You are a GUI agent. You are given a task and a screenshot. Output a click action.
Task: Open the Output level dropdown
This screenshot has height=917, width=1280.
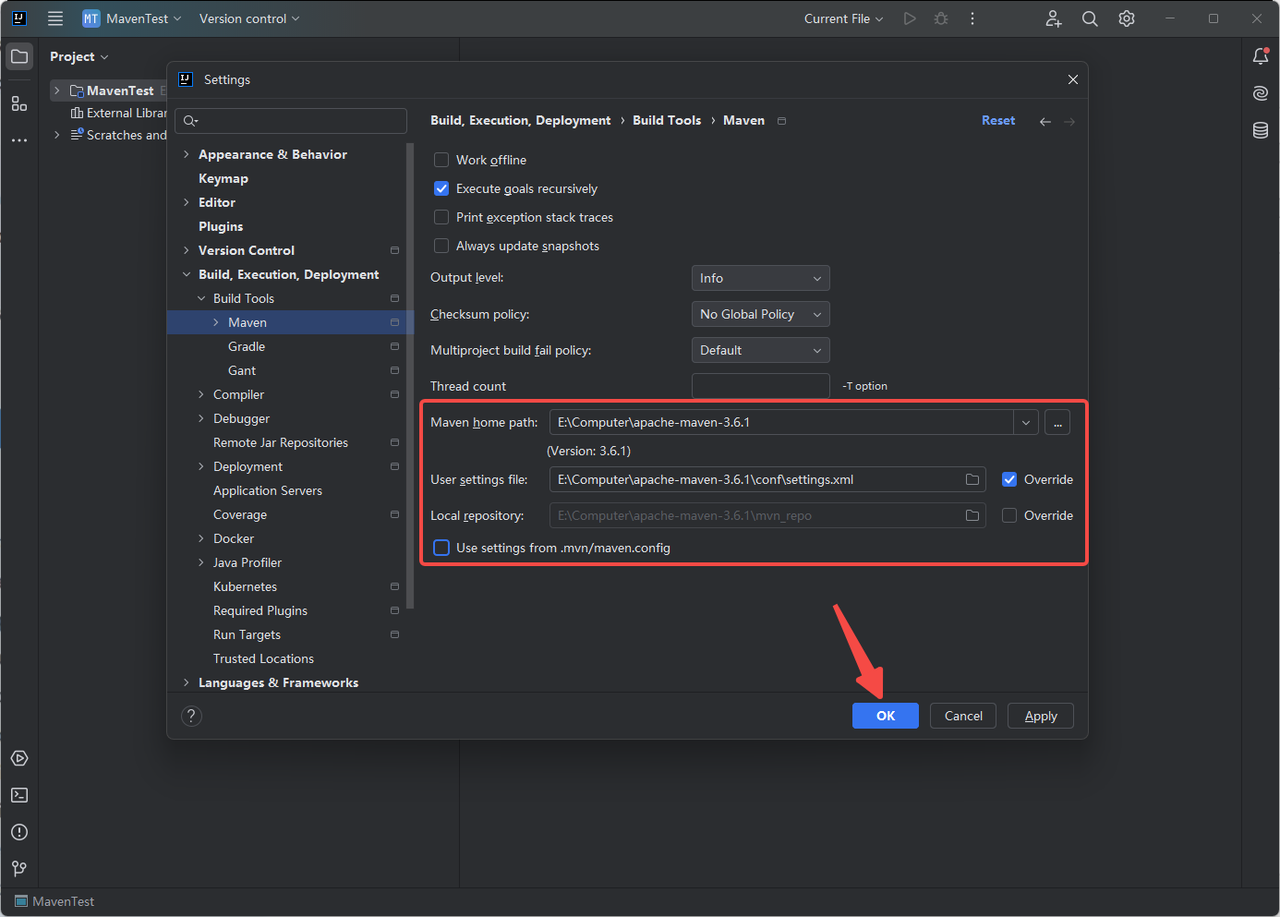click(x=760, y=278)
